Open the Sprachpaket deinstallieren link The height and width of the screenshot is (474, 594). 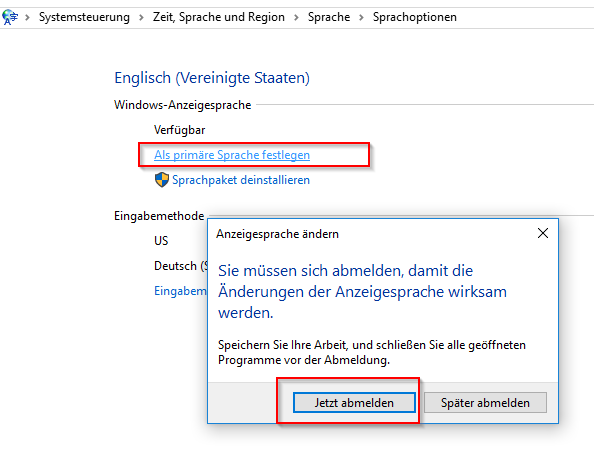coord(241,180)
